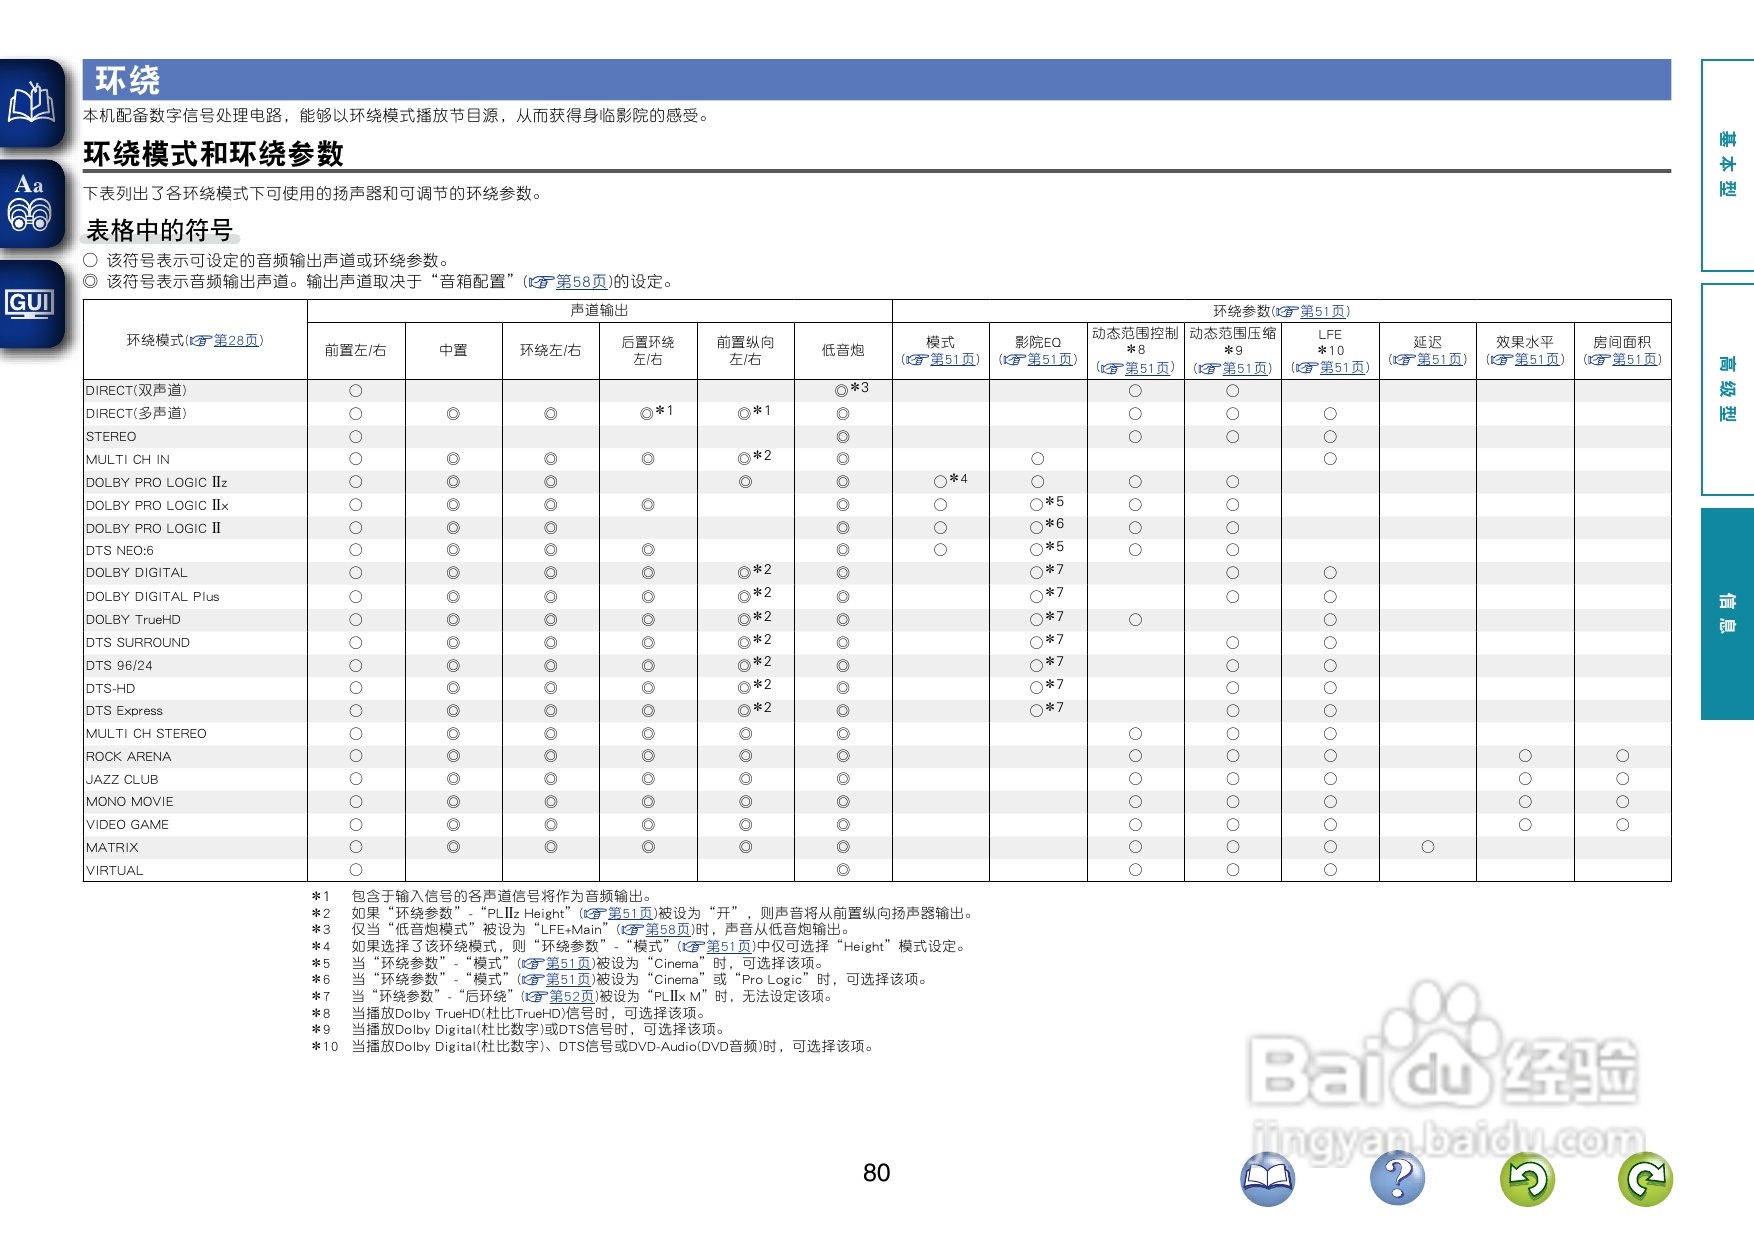Open the 第51页 link next to 环绕参数 header

tap(1322, 312)
